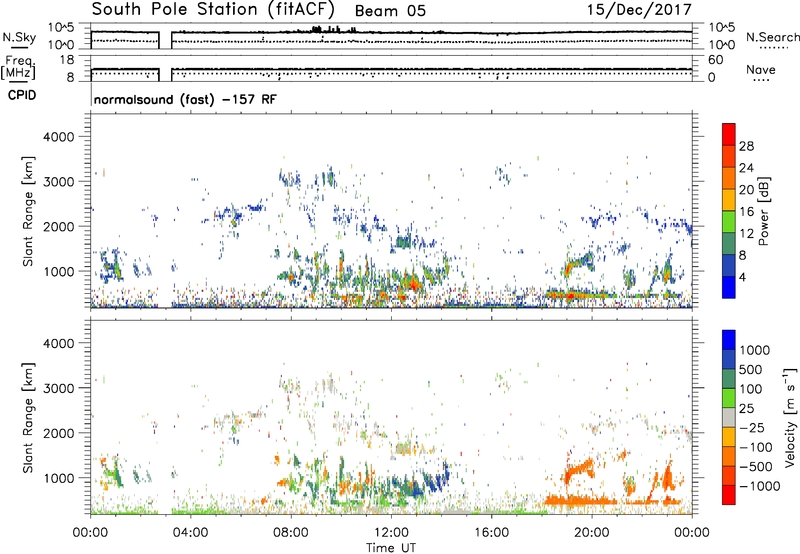Click the "08:00" time tick label
The image size is (800, 554).
point(291,533)
